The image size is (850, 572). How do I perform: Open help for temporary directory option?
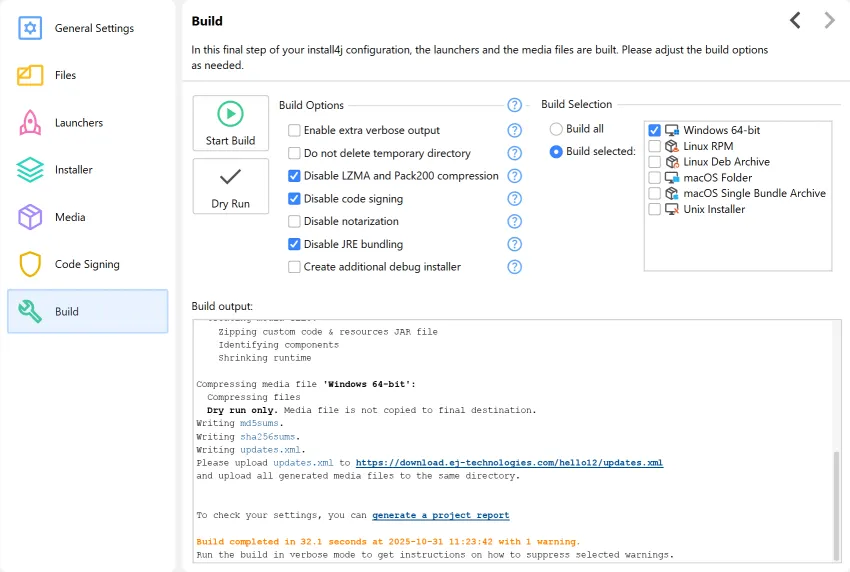click(x=514, y=153)
